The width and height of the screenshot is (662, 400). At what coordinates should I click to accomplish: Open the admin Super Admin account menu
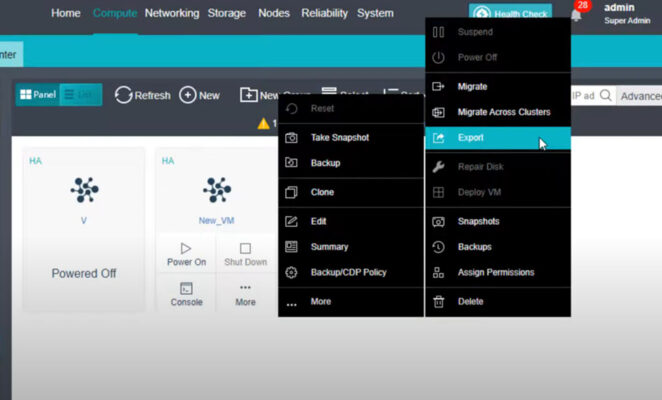click(x=627, y=13)
